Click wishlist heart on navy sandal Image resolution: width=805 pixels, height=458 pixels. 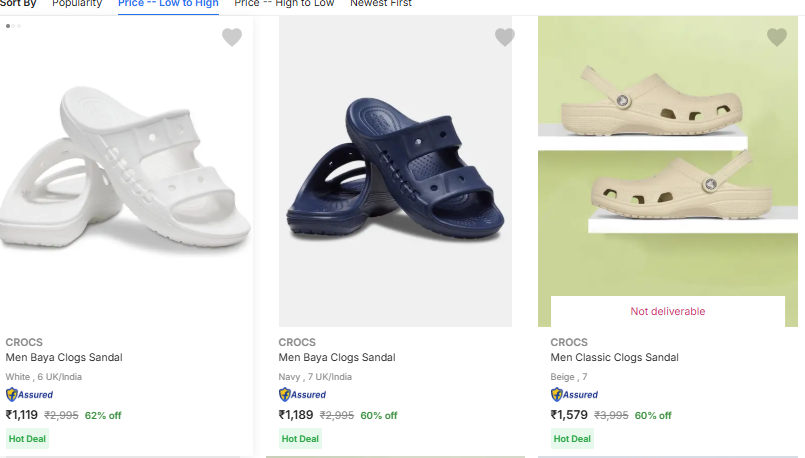tap(505, 38)
